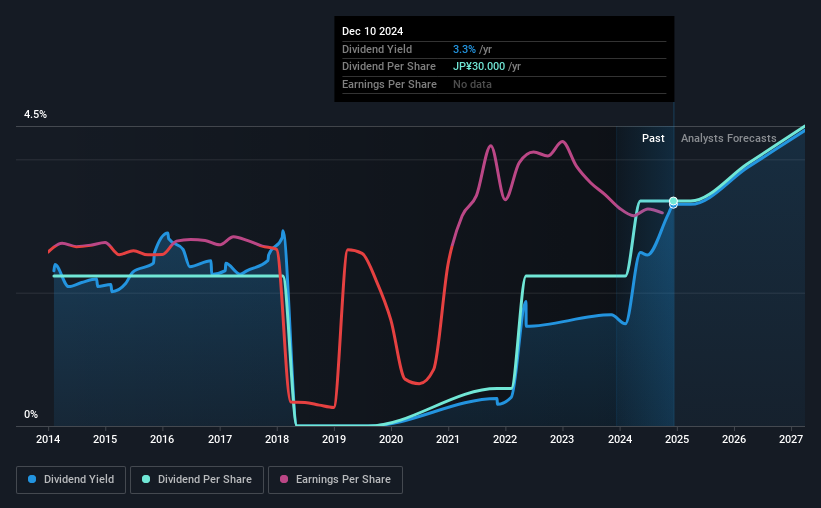Select the 2017 x-axis label
Image resolution: width=821 pixels, height=508 pixels.
click(x=220, y=439)
